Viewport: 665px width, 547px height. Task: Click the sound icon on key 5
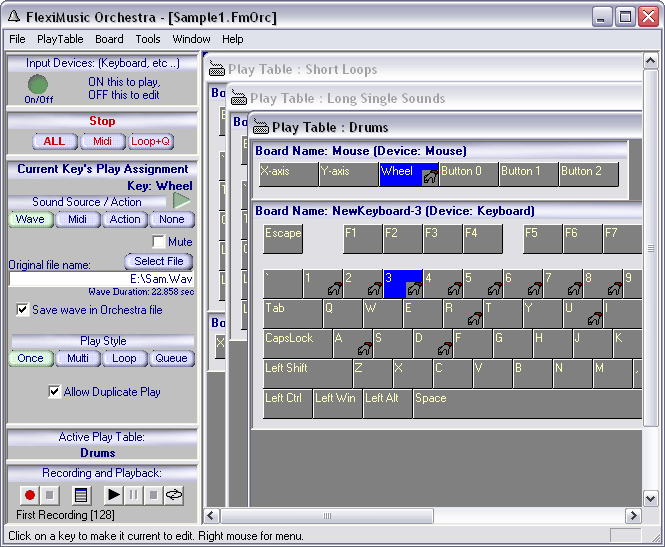click(x=495, y=288)
